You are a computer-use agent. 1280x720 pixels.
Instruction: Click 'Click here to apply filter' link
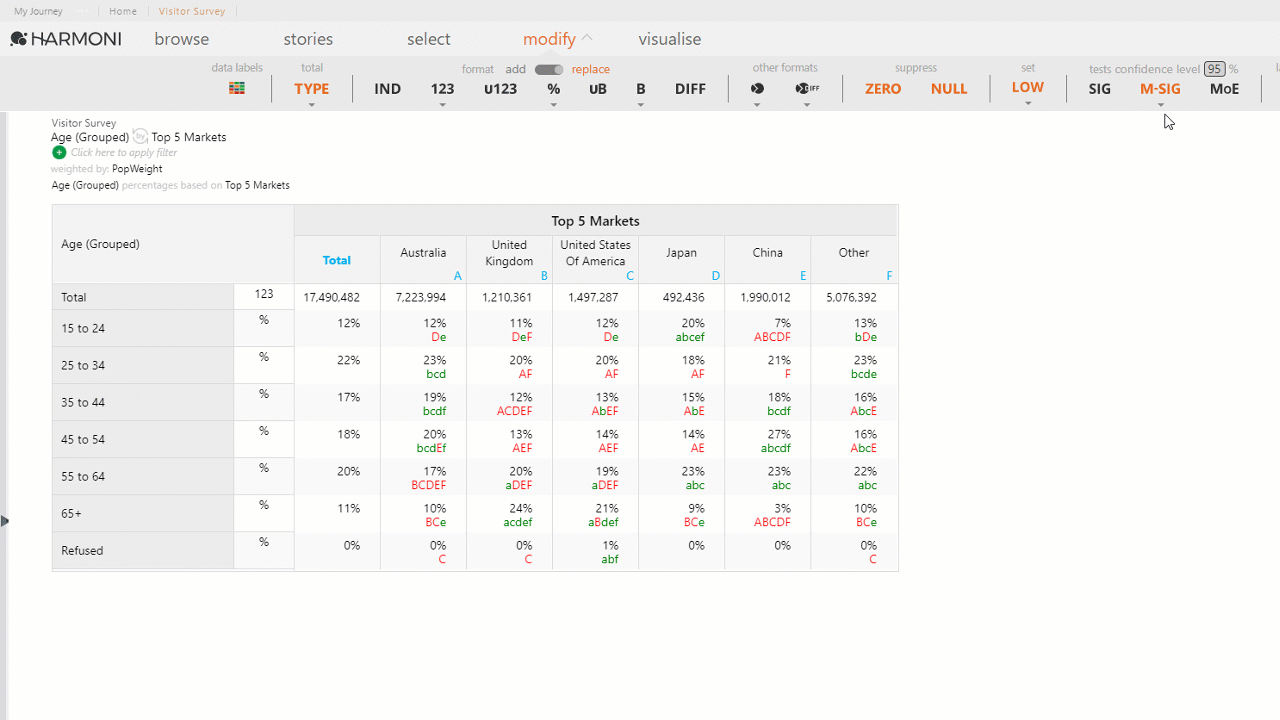pos(124,153)
